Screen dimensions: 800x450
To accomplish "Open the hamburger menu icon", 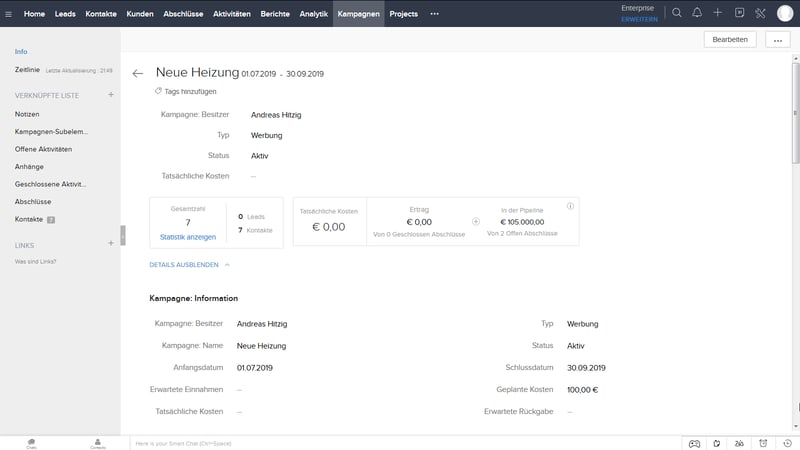I will click(9, 14).
